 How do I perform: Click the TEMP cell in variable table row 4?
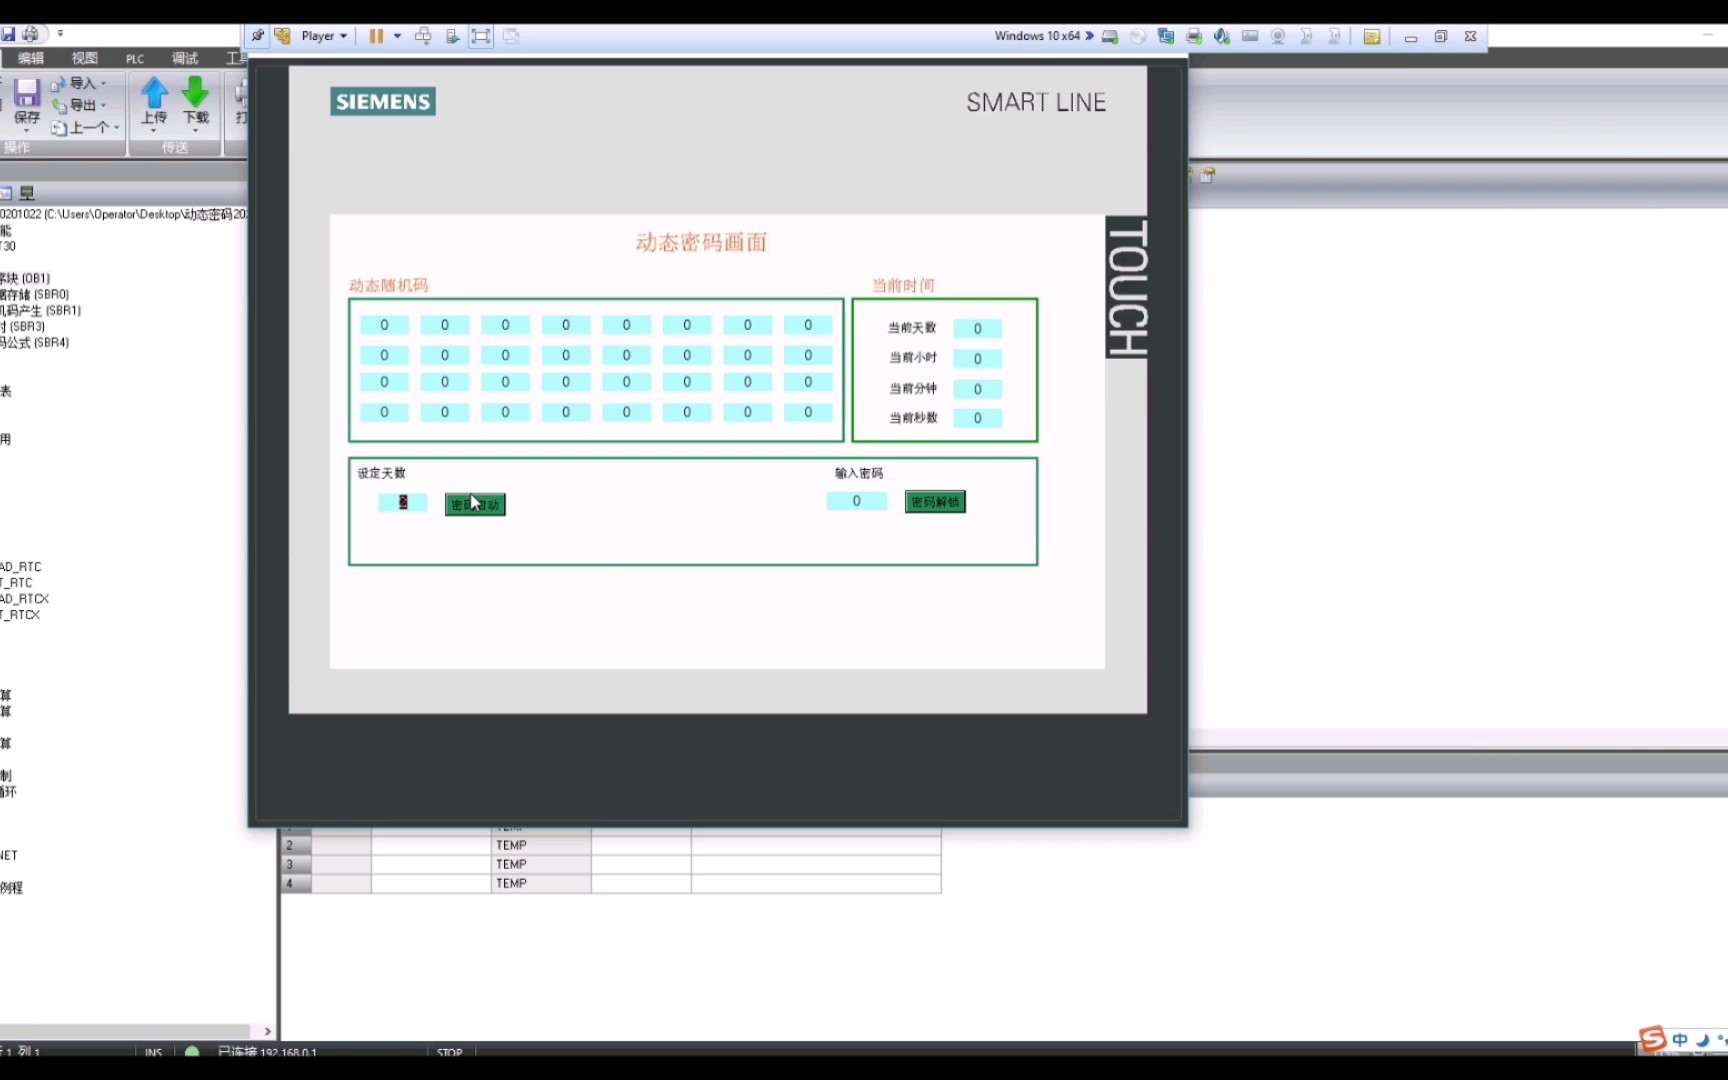click(x=541, y=883)
